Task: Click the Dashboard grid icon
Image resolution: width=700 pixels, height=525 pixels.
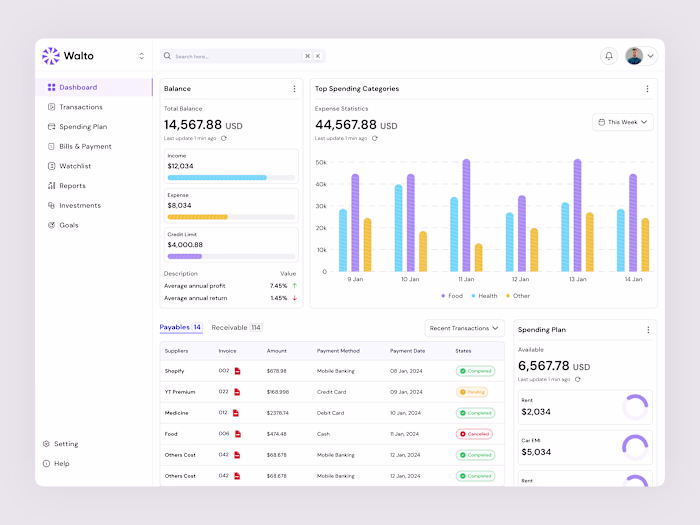Action: [51, 87]
